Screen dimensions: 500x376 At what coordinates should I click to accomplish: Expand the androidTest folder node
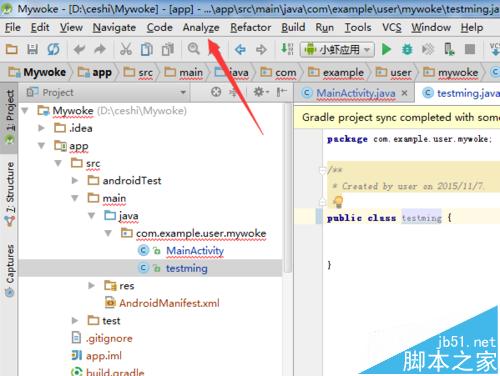coord(75,180)
